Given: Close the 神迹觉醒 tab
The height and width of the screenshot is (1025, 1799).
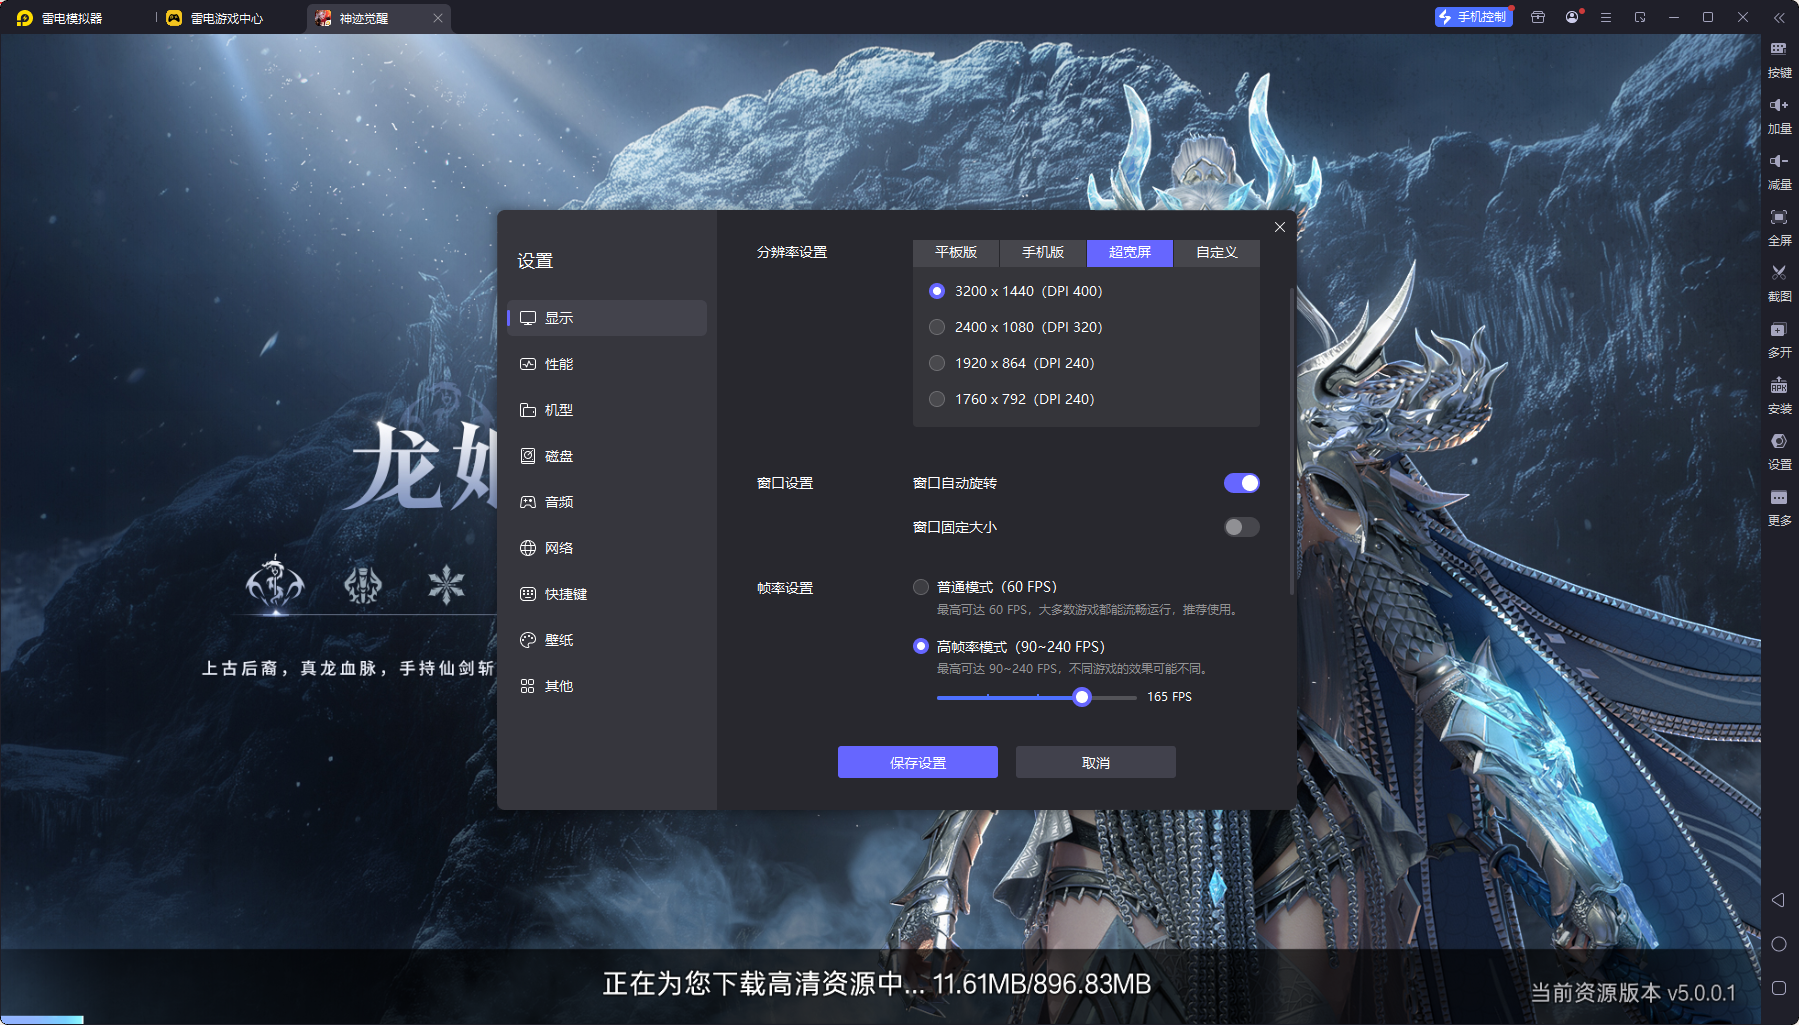Looking at the screenshot, I should pyautogui.click(x=437, y=18).
